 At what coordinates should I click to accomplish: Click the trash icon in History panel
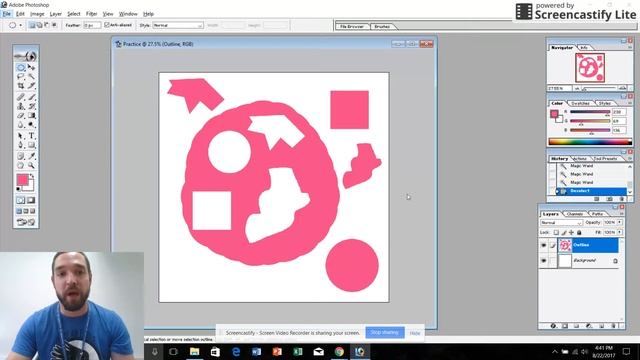tap(622, 199)
